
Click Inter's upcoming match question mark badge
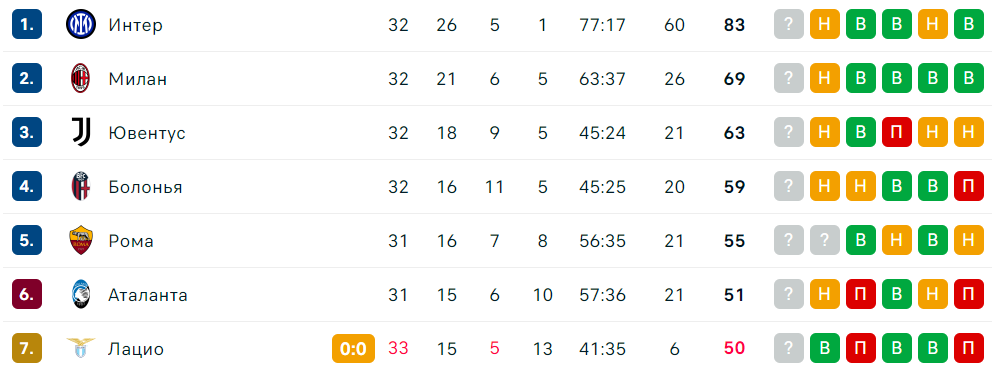coord(789,25)
